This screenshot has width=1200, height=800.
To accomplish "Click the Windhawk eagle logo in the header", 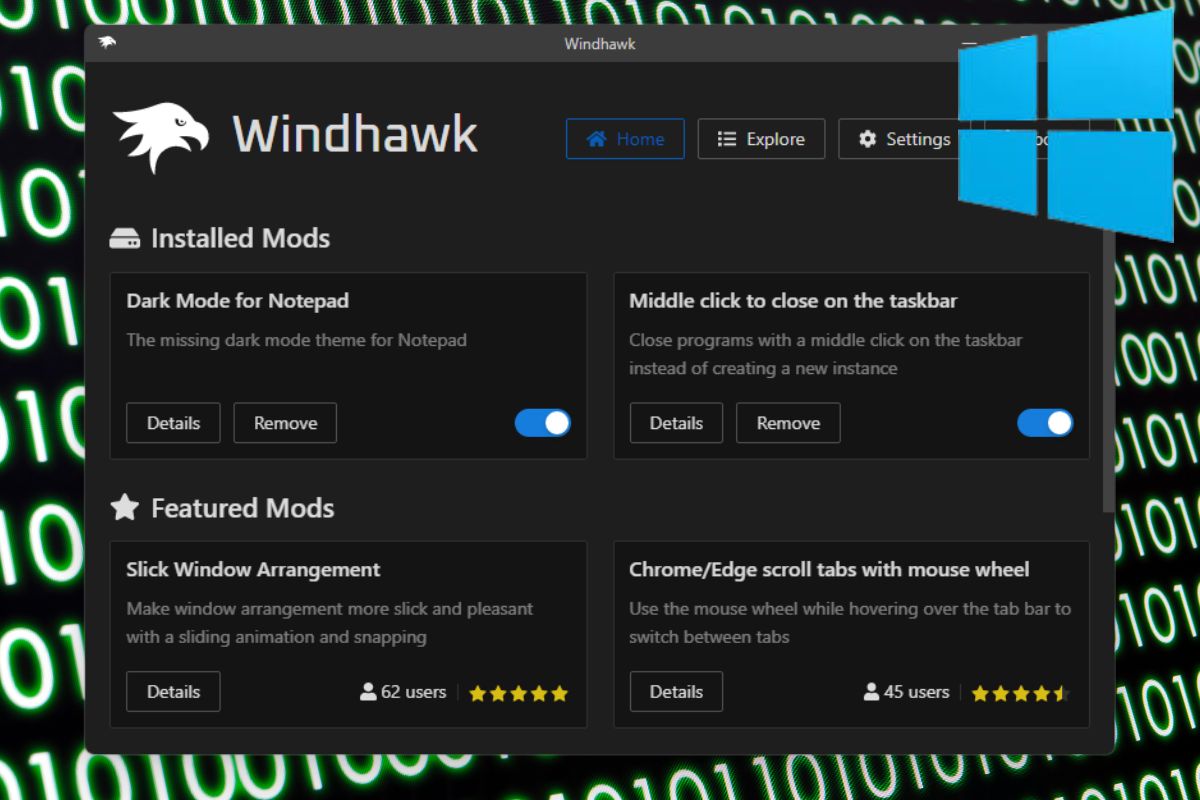I will [x=161, y=137].
